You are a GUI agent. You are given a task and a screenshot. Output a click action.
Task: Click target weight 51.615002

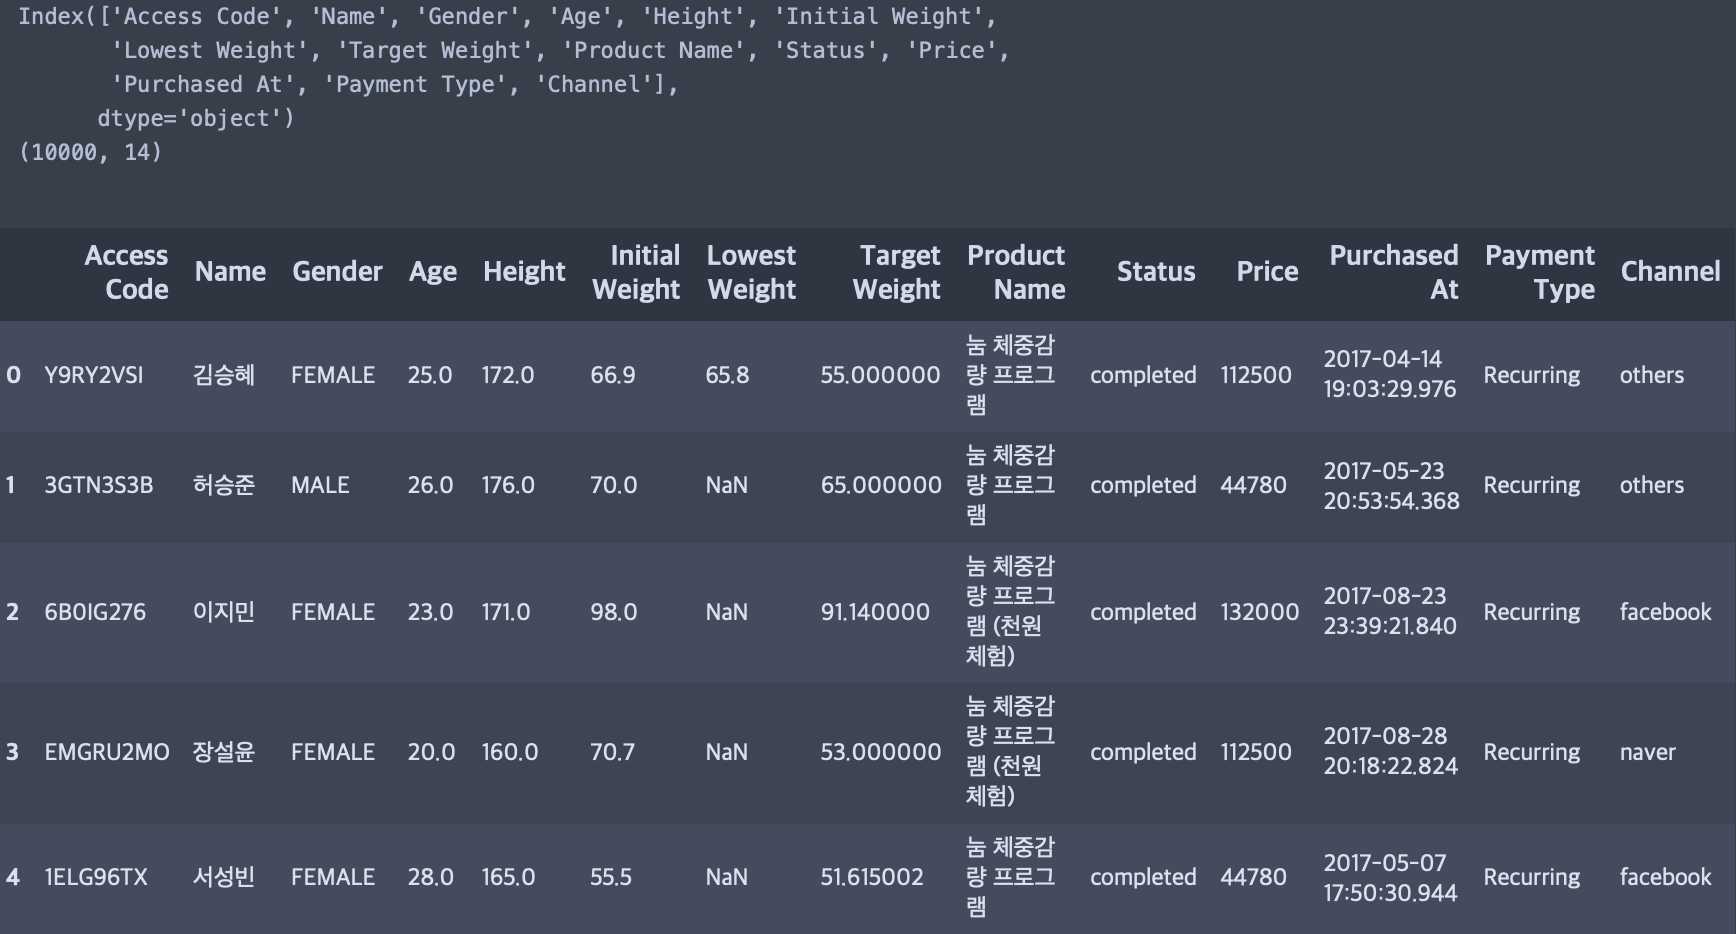click(872, 877)
